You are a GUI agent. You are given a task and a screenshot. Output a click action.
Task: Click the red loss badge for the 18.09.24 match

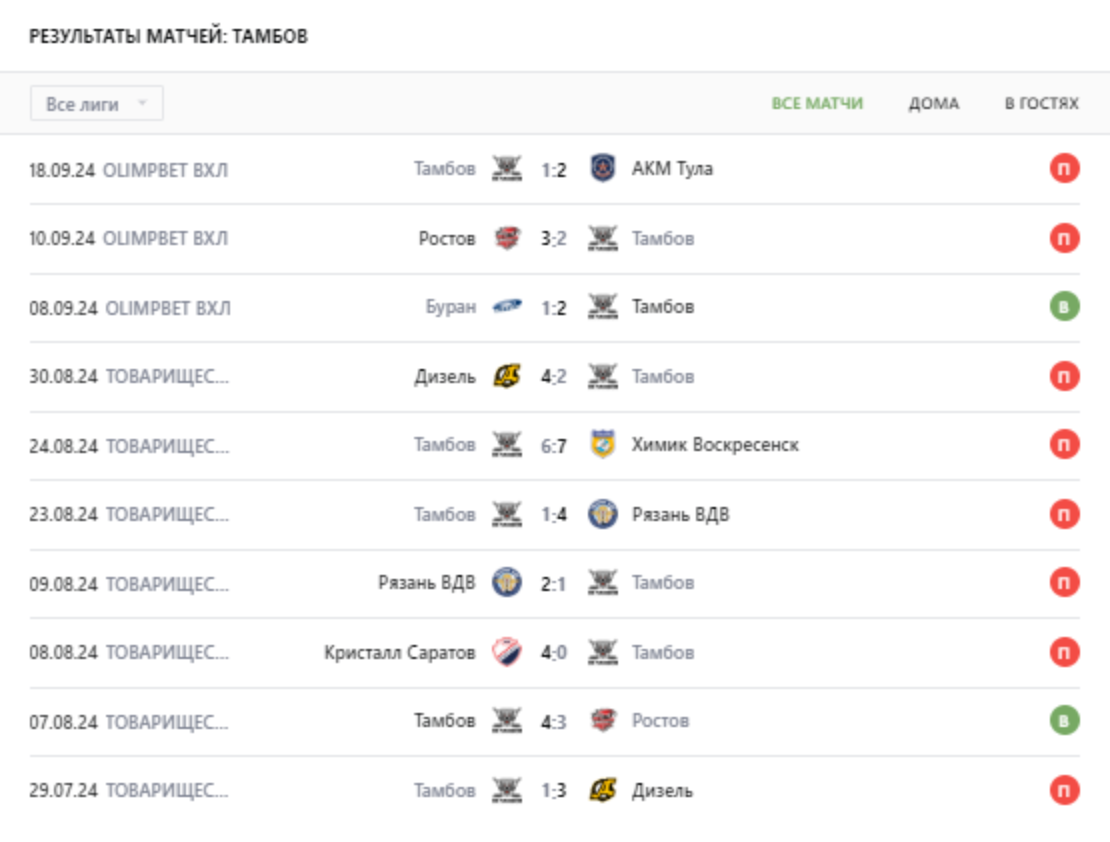tap(1064, 169)
